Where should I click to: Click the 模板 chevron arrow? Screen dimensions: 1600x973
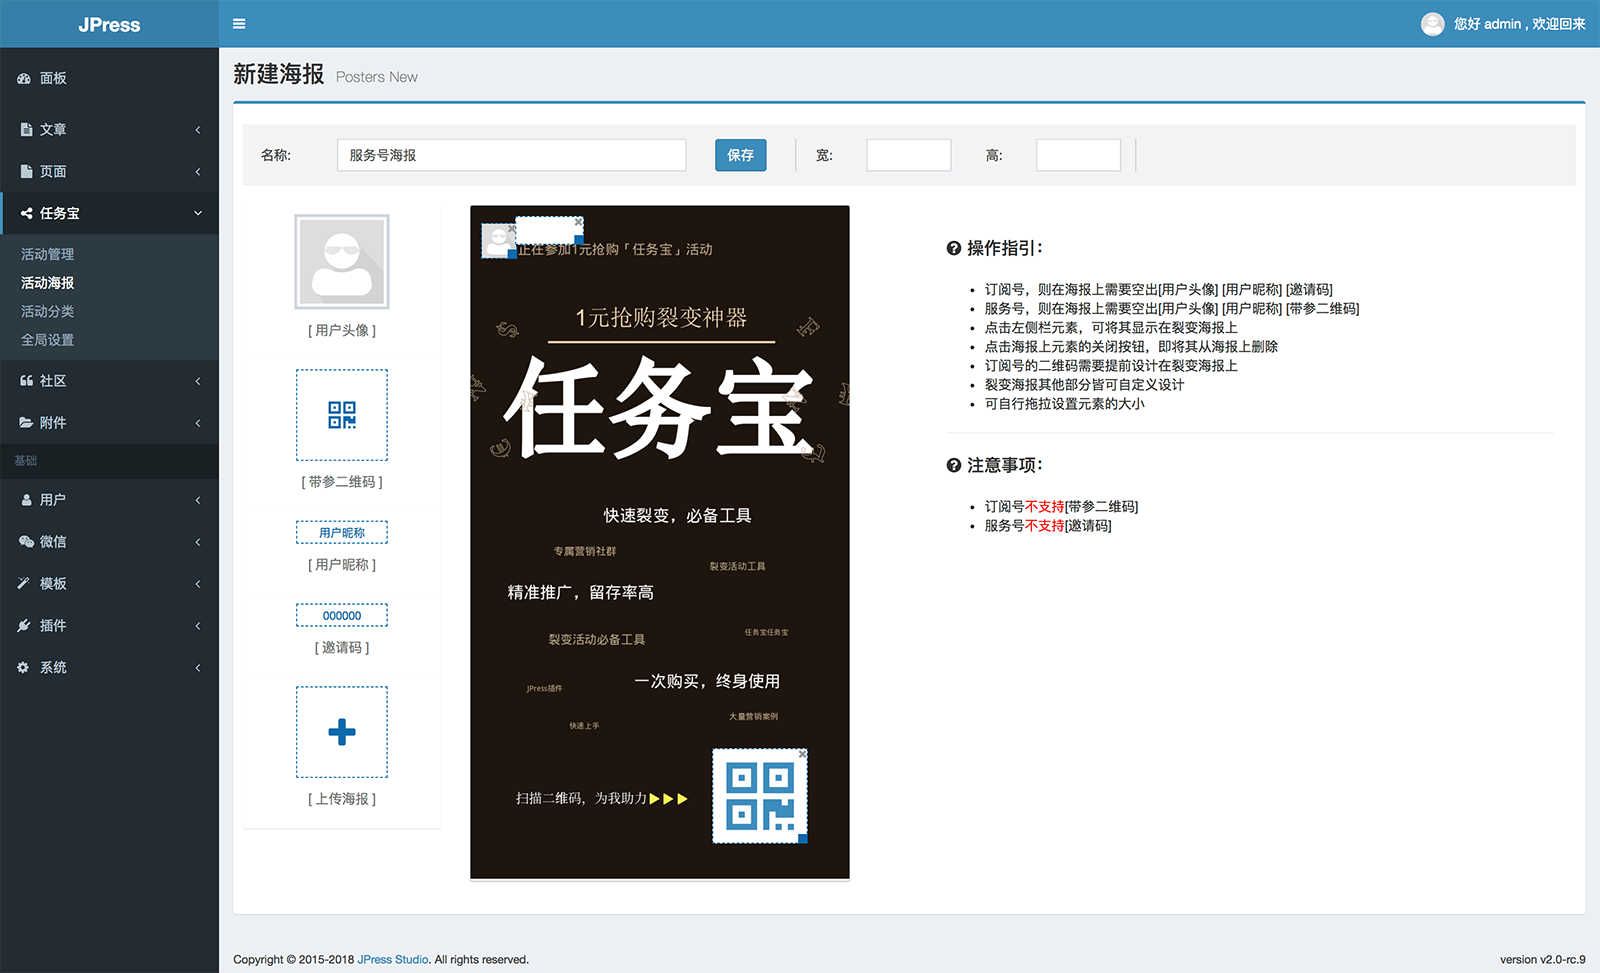pos(198,584)
